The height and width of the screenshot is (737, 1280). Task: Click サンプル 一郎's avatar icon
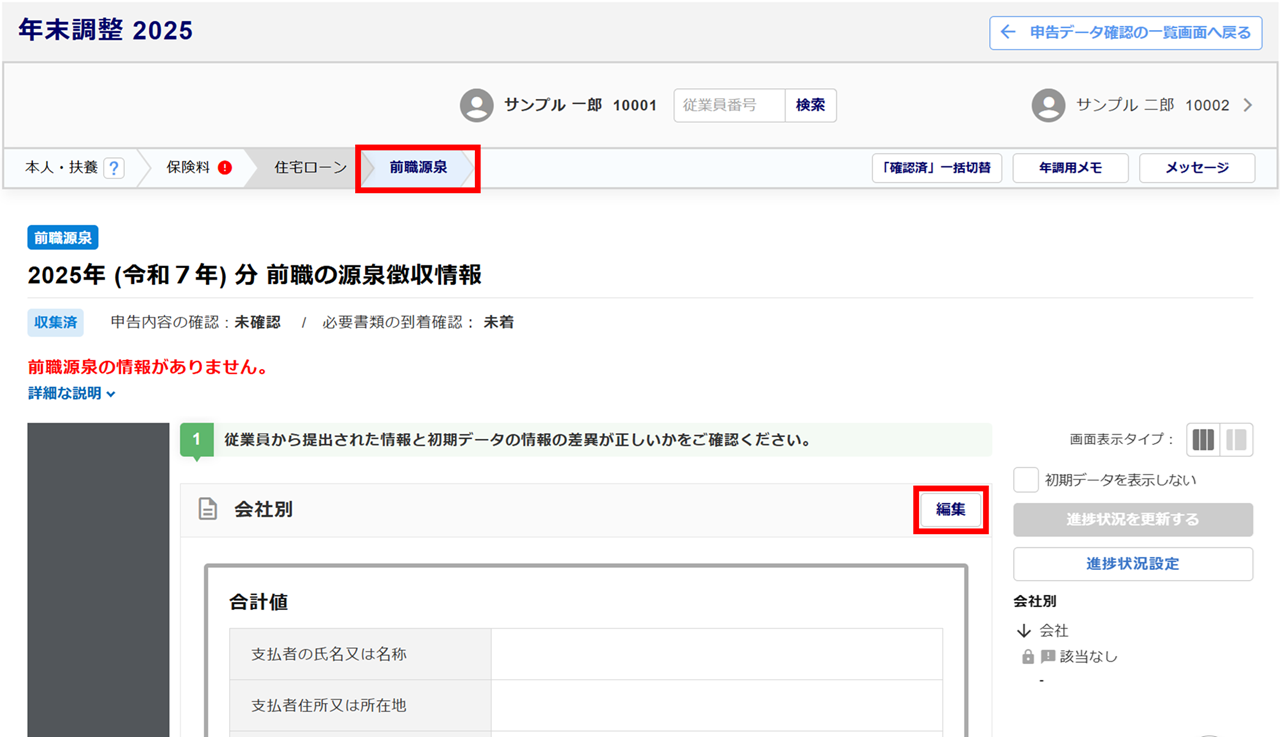pos(477,105)
